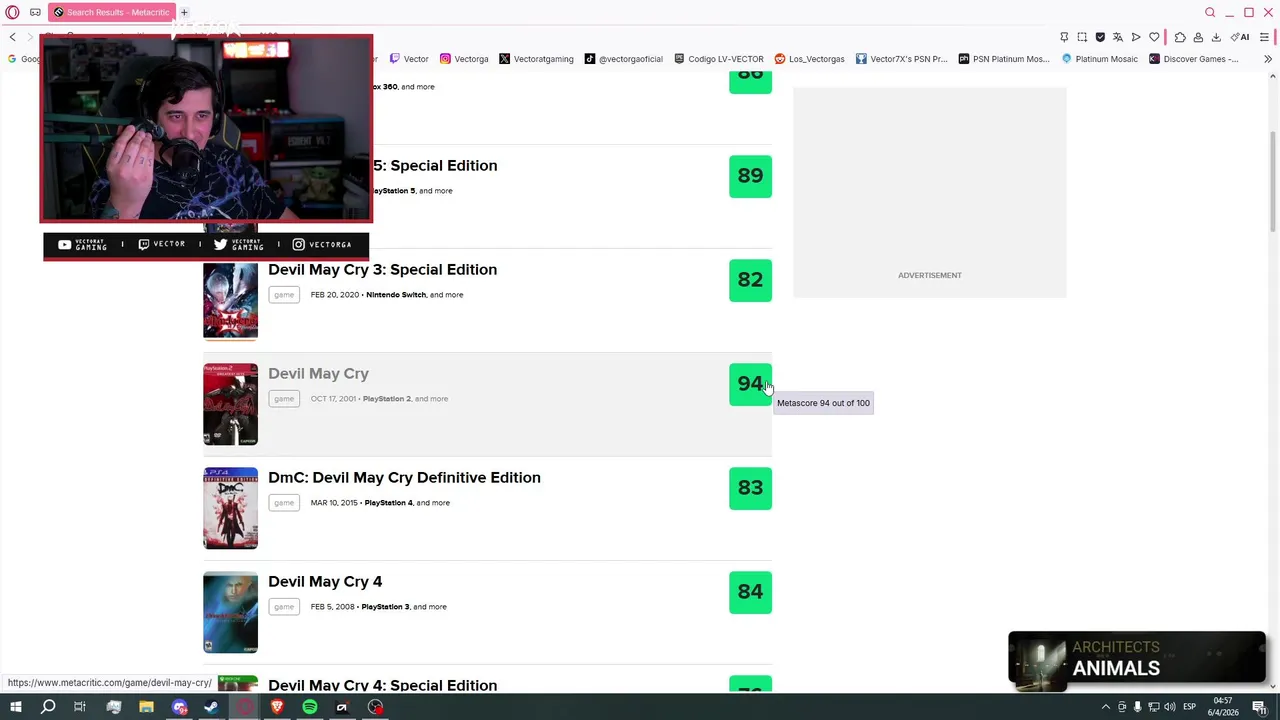Screen dimensions: 1280x720
Task: Open the Discover Games bookmark
Action: (1194, 59)
